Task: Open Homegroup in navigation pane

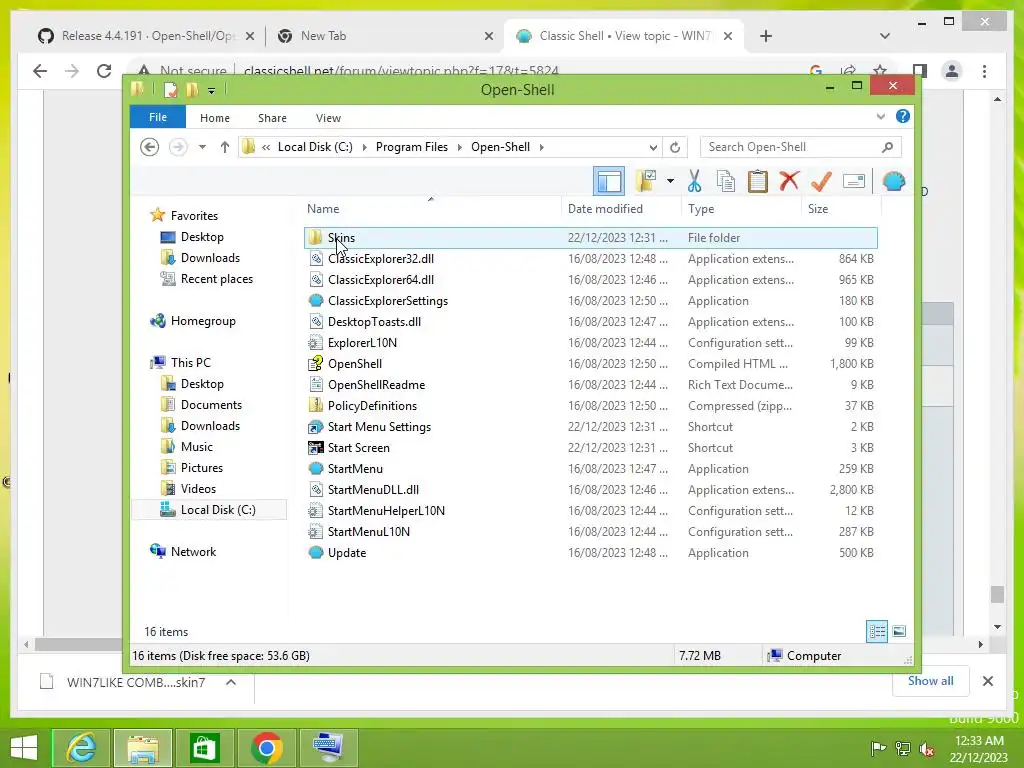Action: pyautogui.click(x=202, y=321)
